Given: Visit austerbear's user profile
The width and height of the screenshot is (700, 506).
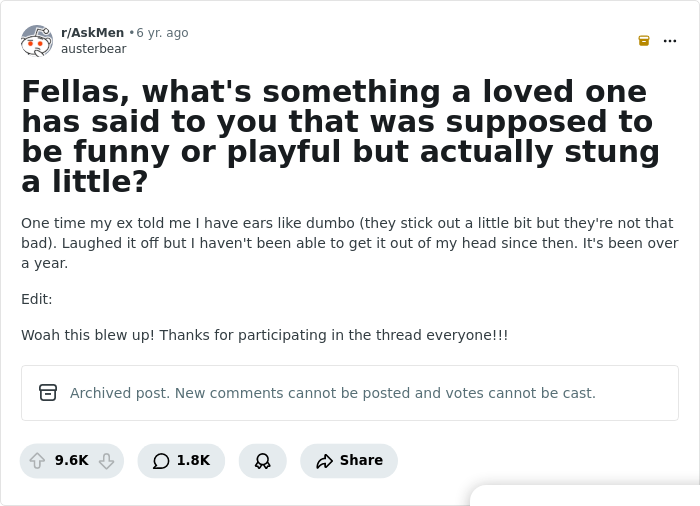Looking at the screenshot, I should (x=93, y=48).
